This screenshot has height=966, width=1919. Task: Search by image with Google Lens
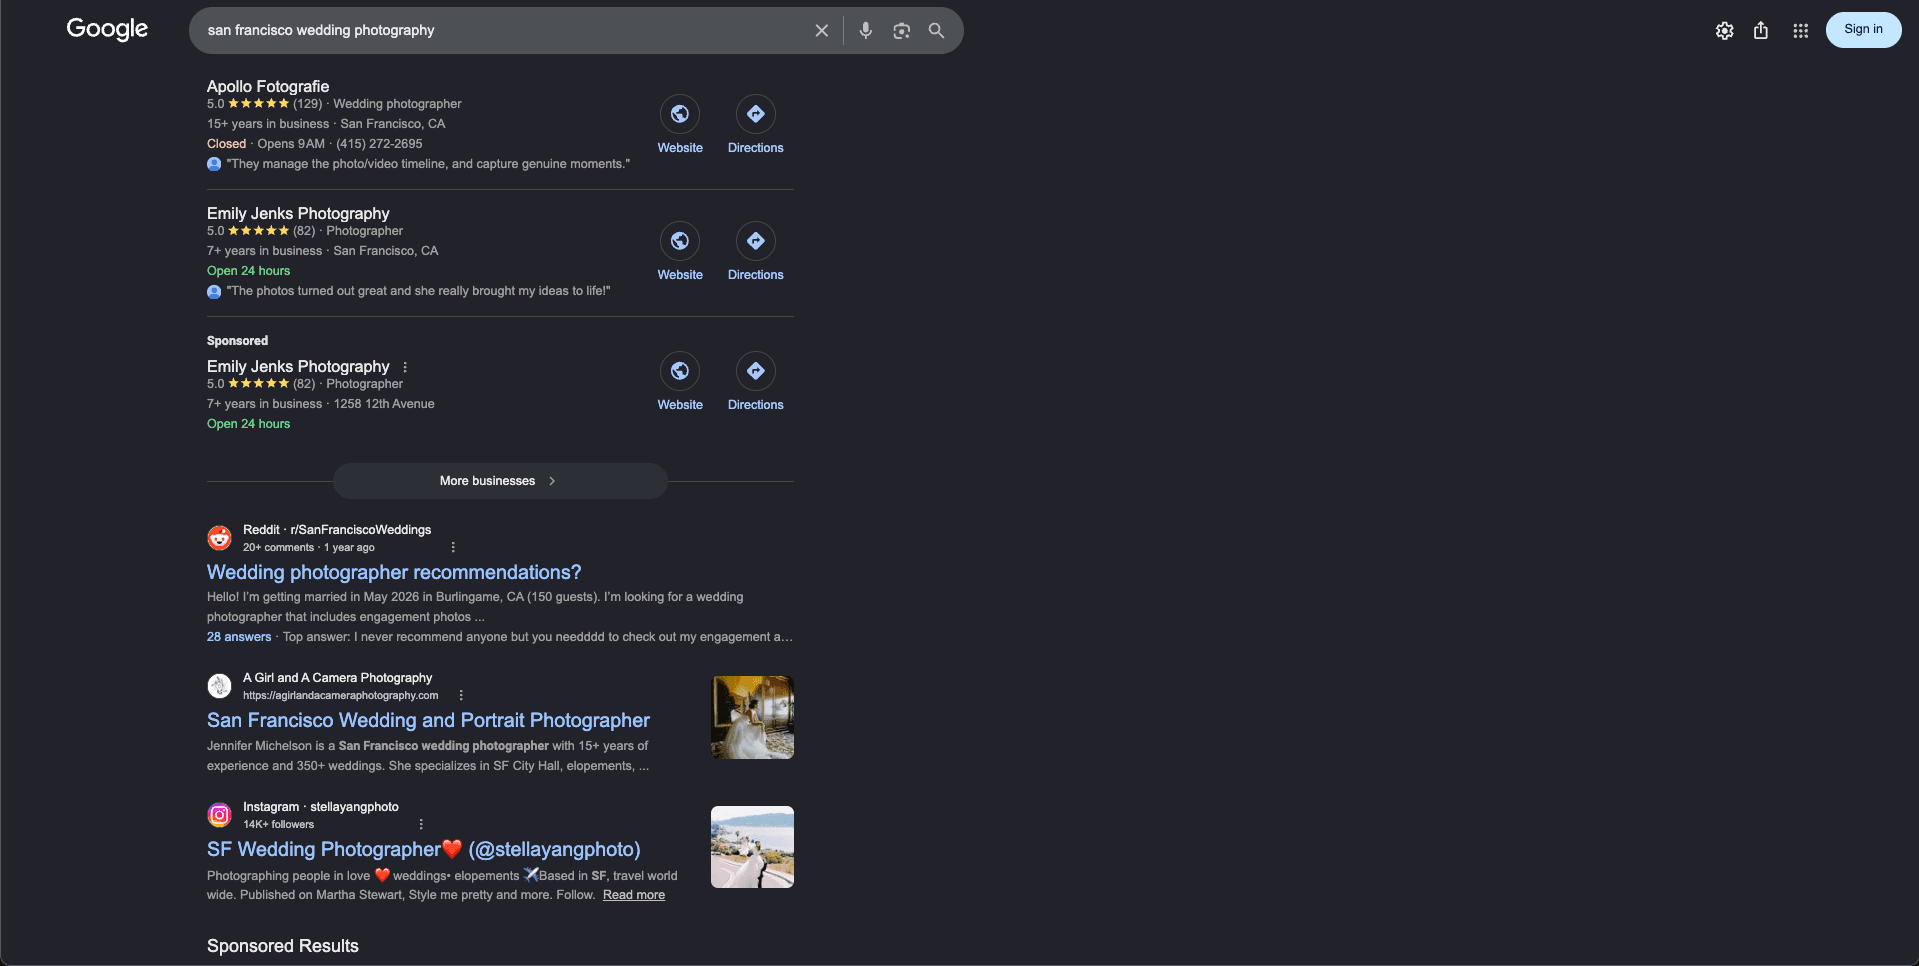point(902,30)
